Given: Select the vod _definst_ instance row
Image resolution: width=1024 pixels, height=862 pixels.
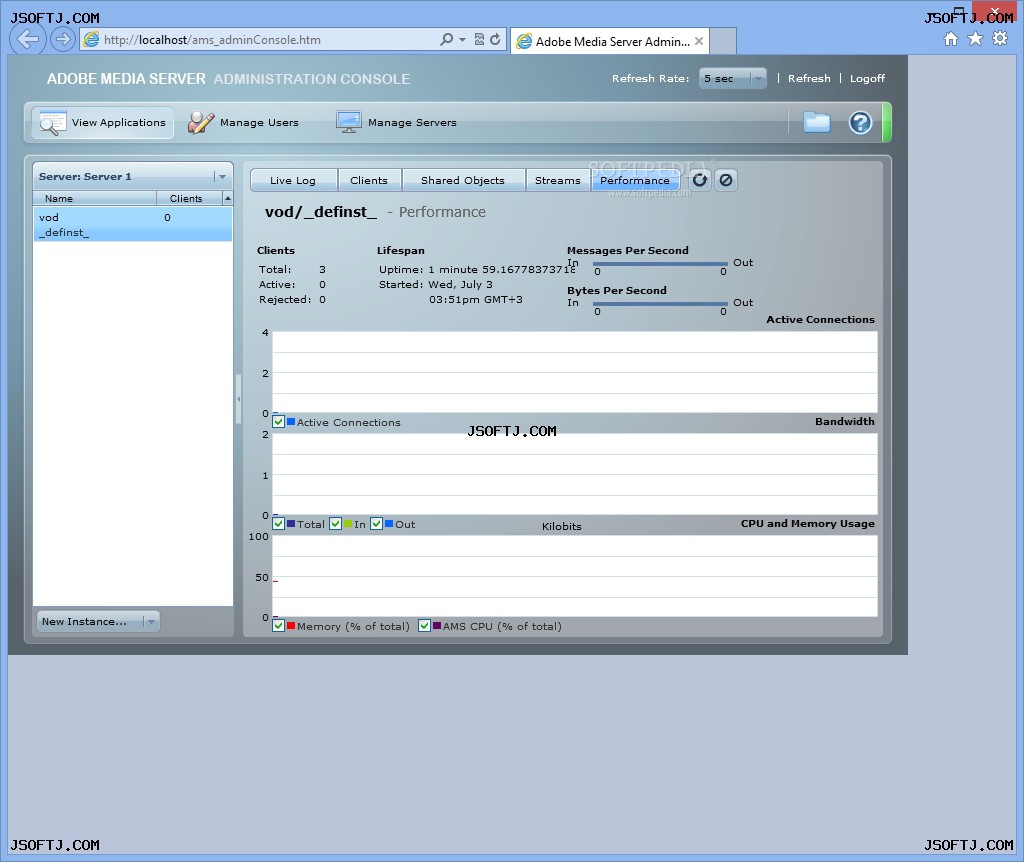Looking at the screenshot, I should 133,225.
